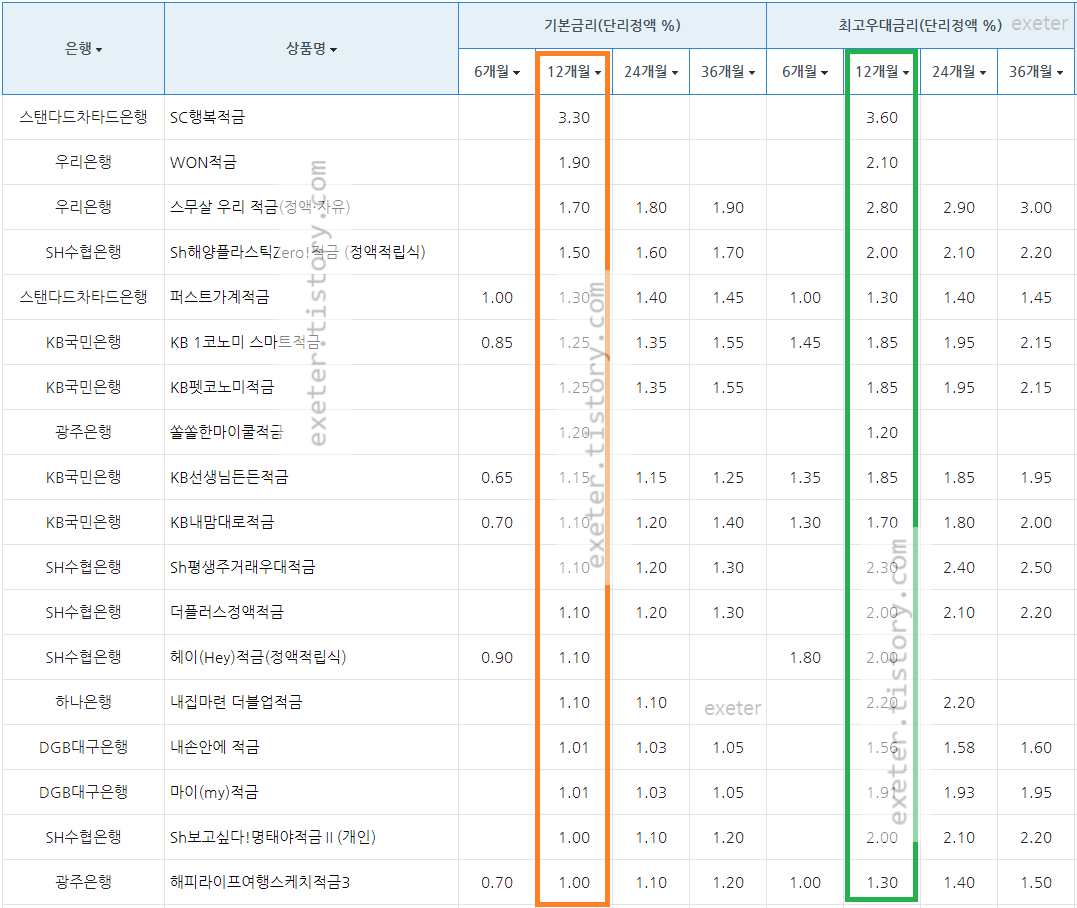Image resolution: width=1077 pixels, height=908 pixels.
Task: Click the 최고우대금리(단리정액 %) group header
Action: [920, 25]
